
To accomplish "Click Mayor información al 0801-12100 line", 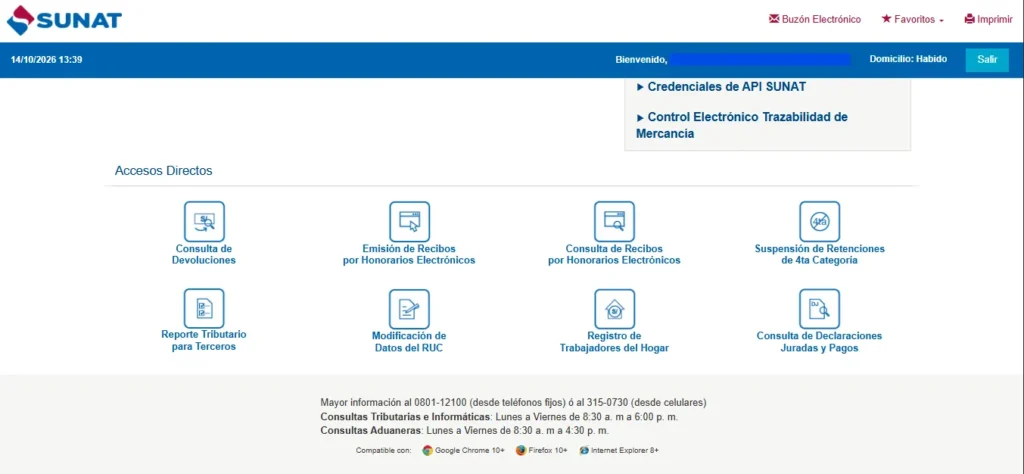I will pos(513,402).
